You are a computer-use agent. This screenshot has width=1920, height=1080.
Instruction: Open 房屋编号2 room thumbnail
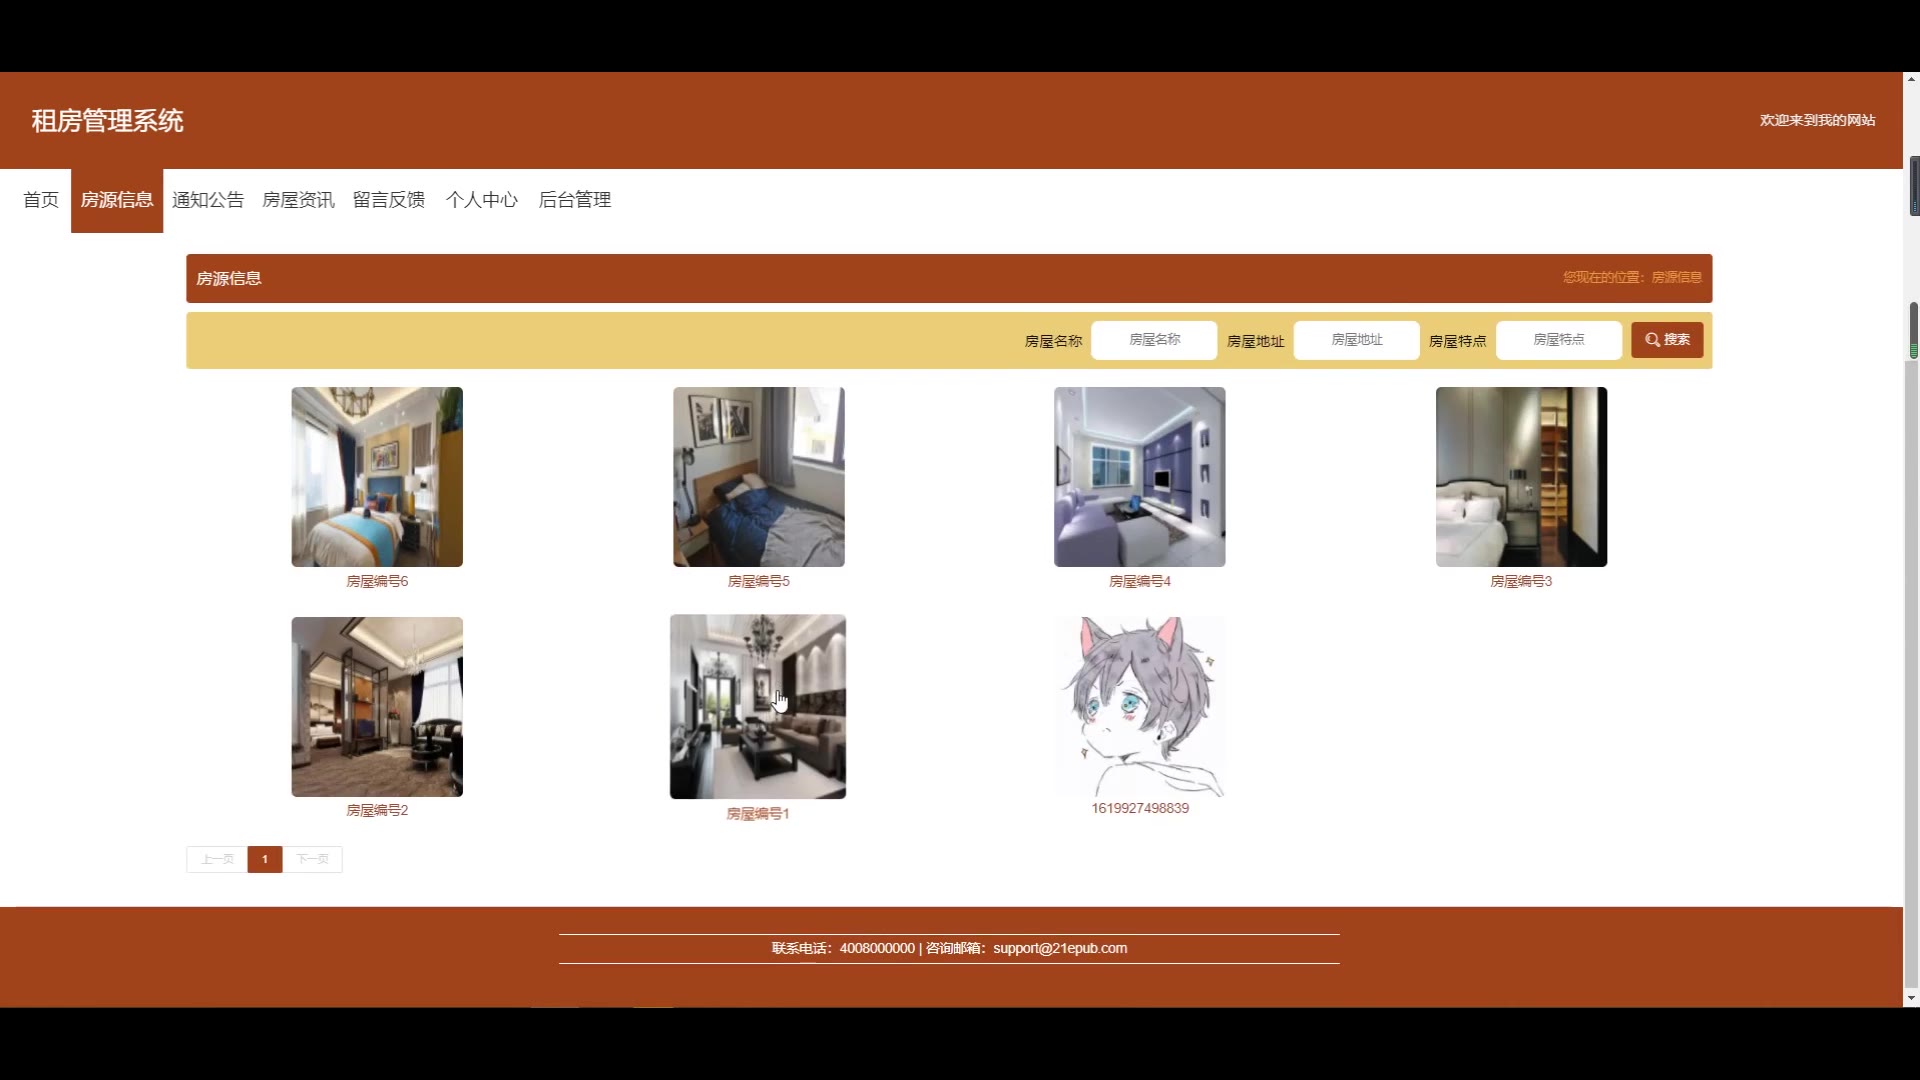(x=377, y=706)
